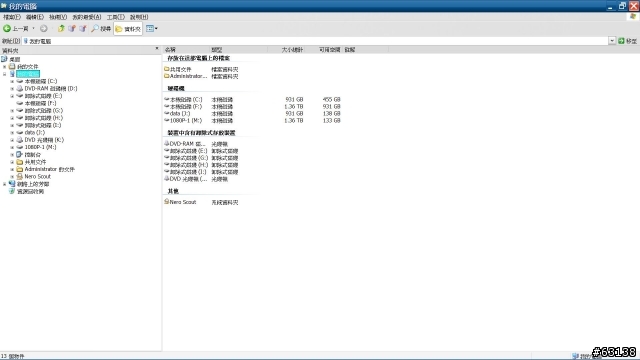The height and width of the screenshot is (360, 640).
Task: Select 資源回收筒 in the tree
Action: click(x=30, y=191)
